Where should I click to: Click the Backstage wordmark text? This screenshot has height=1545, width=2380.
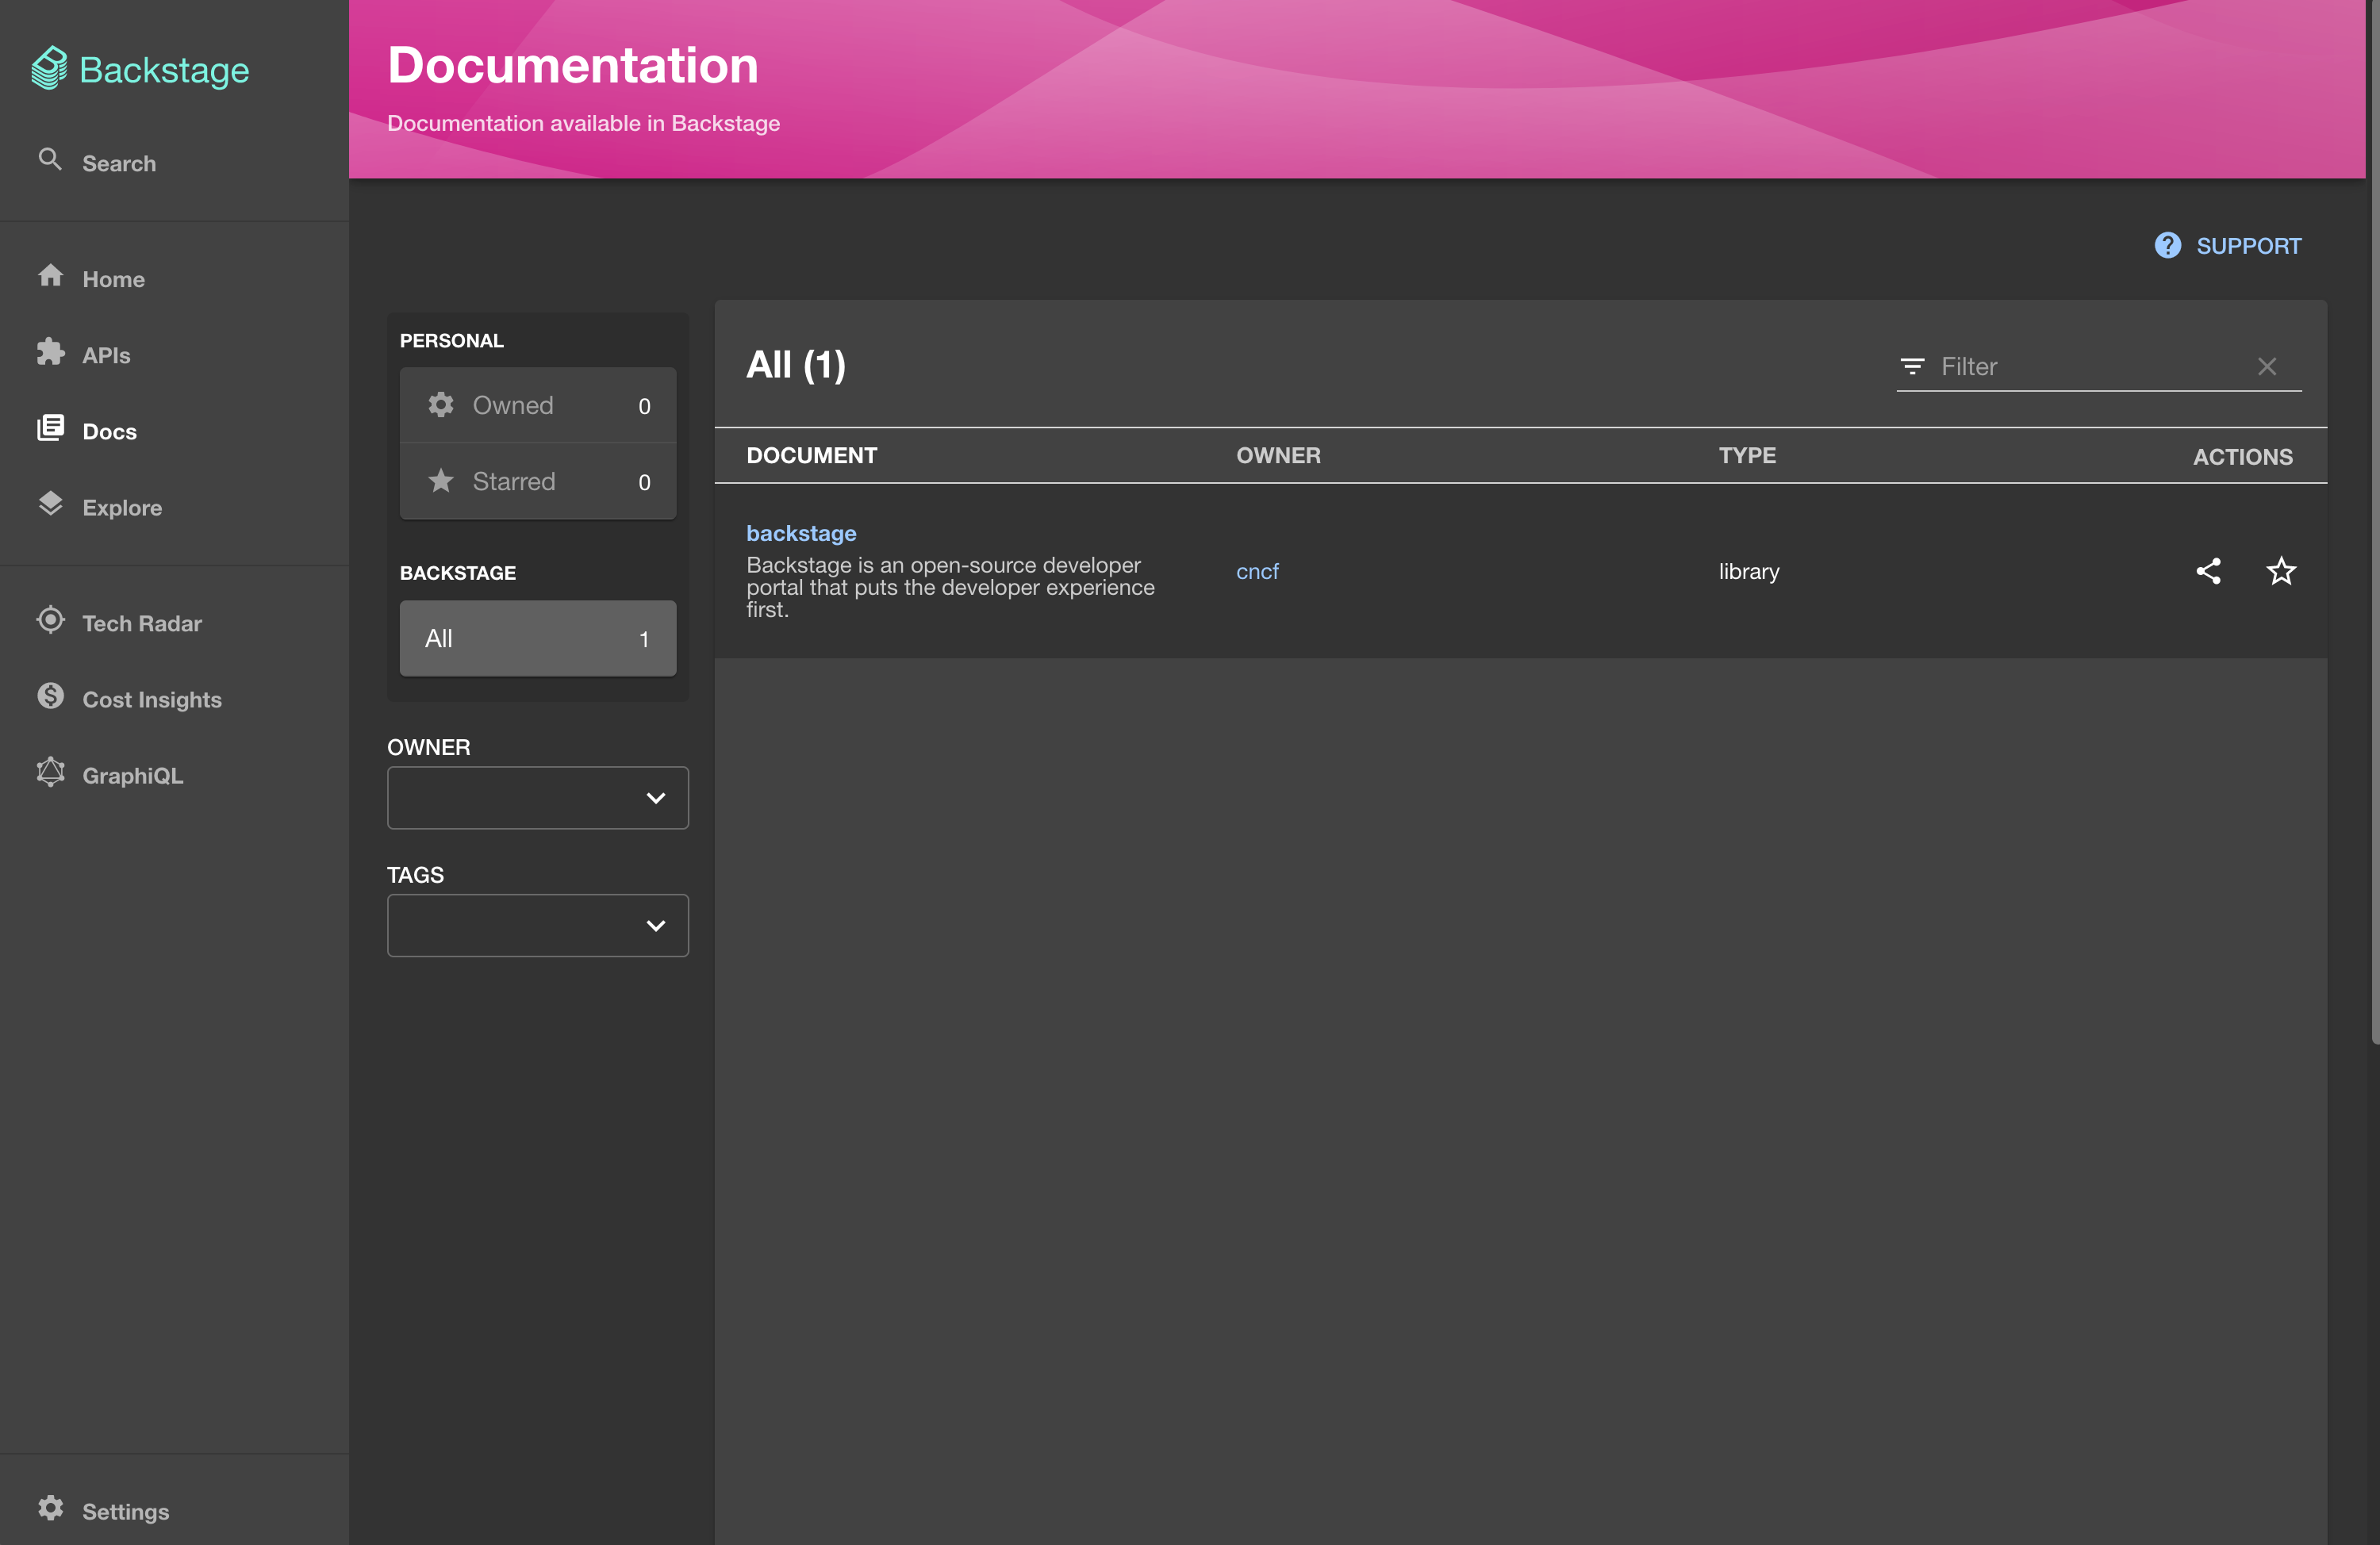click(164, 70)
